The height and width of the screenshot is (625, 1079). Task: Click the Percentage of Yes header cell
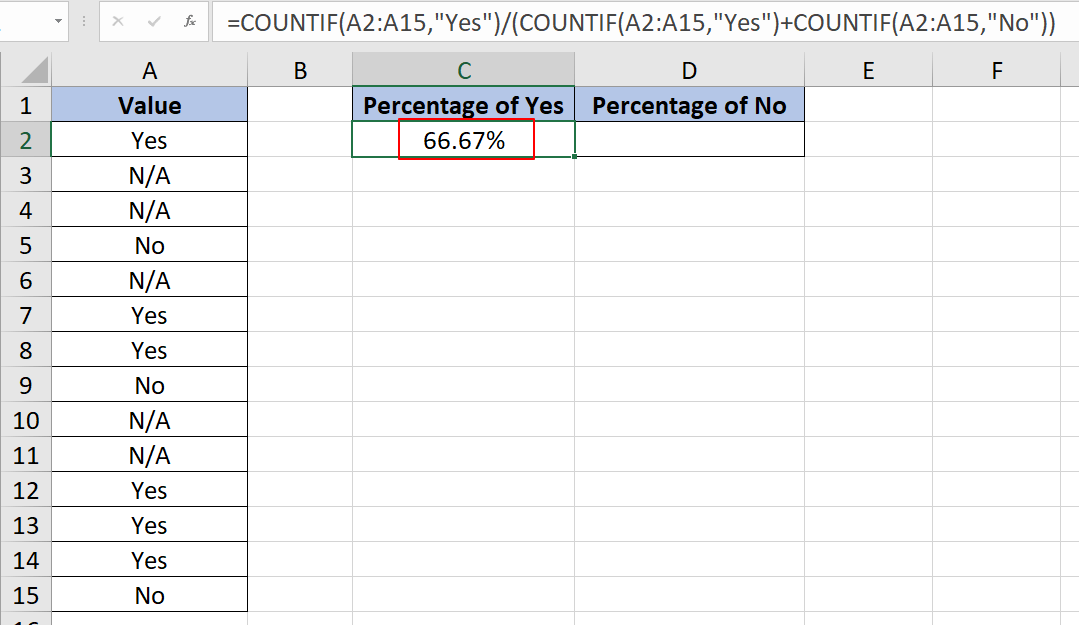(463, 104)
